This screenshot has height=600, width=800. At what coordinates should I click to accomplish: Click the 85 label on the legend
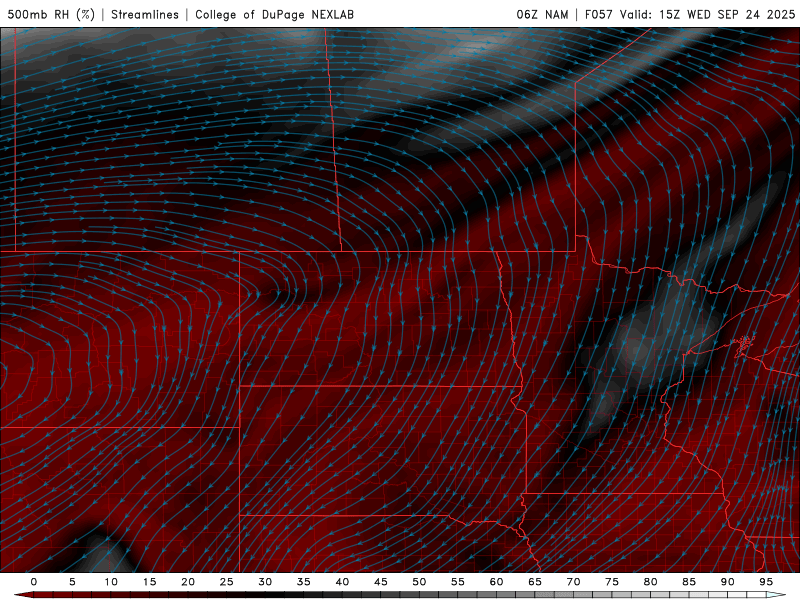[x=689, y=582]
